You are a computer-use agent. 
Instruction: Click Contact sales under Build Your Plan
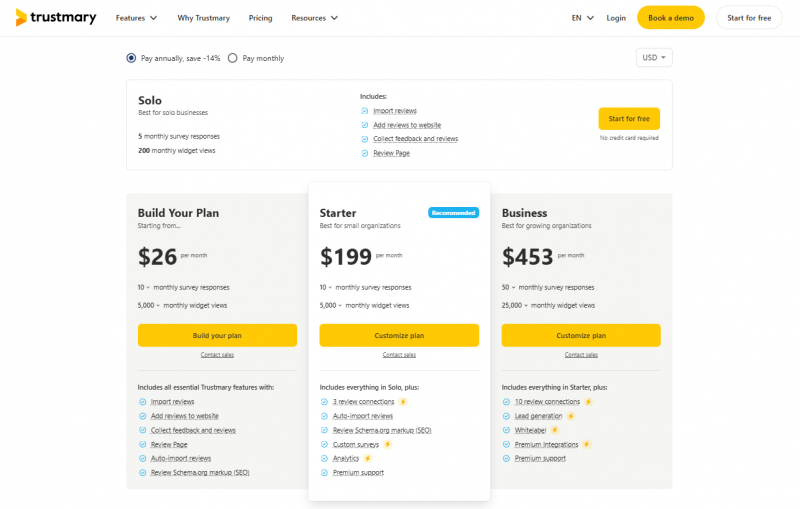(217, 355)
